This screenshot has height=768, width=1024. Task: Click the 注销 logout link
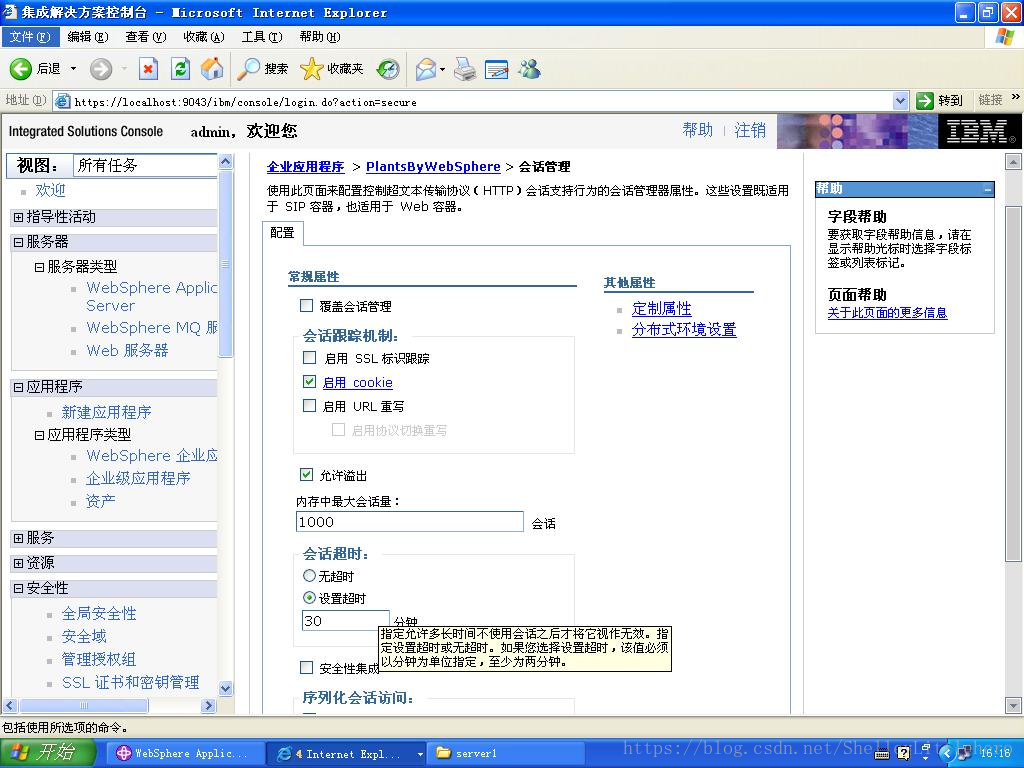[750, 131]
